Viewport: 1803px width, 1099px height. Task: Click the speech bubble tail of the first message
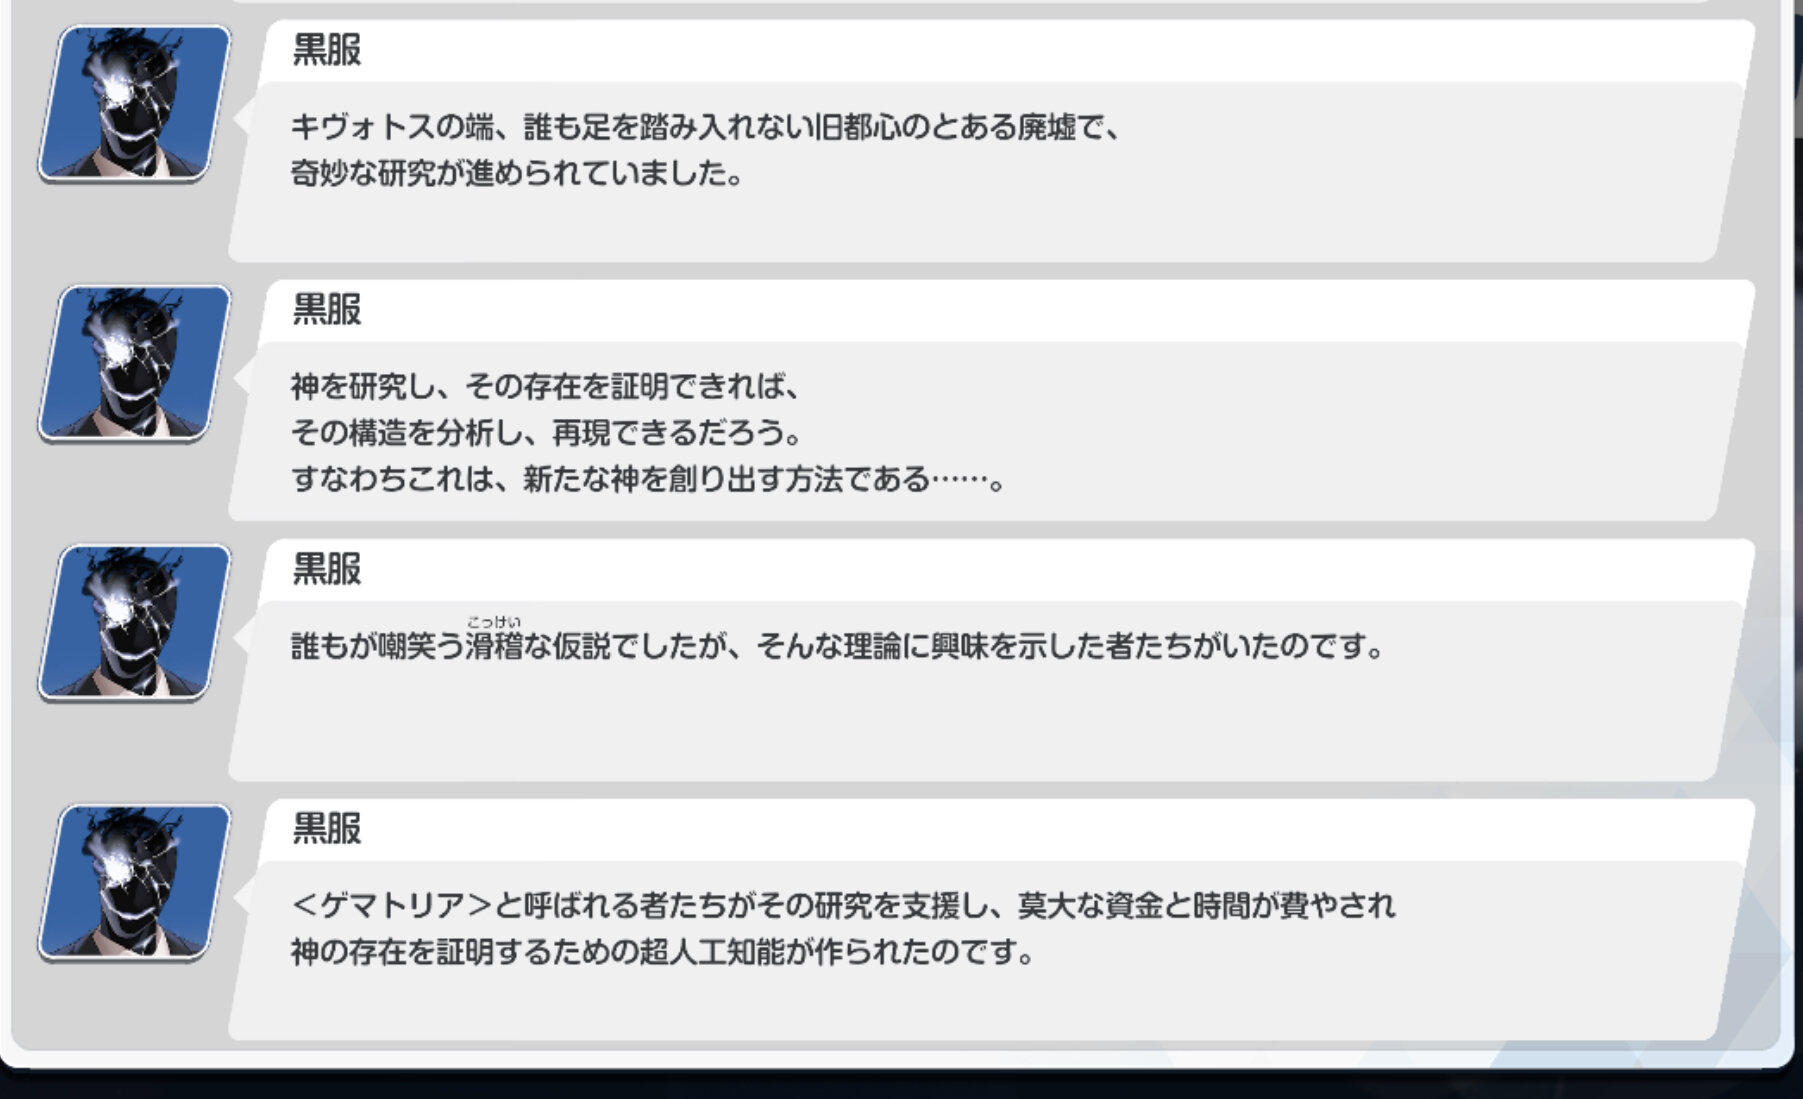[x=243, y=118]
